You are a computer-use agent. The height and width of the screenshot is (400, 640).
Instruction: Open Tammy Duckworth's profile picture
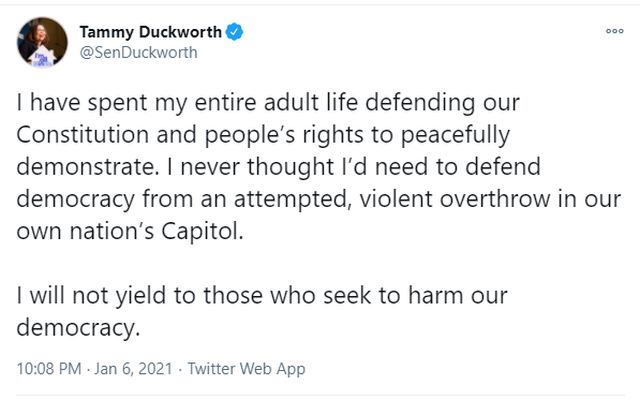[x=43, y=41]
